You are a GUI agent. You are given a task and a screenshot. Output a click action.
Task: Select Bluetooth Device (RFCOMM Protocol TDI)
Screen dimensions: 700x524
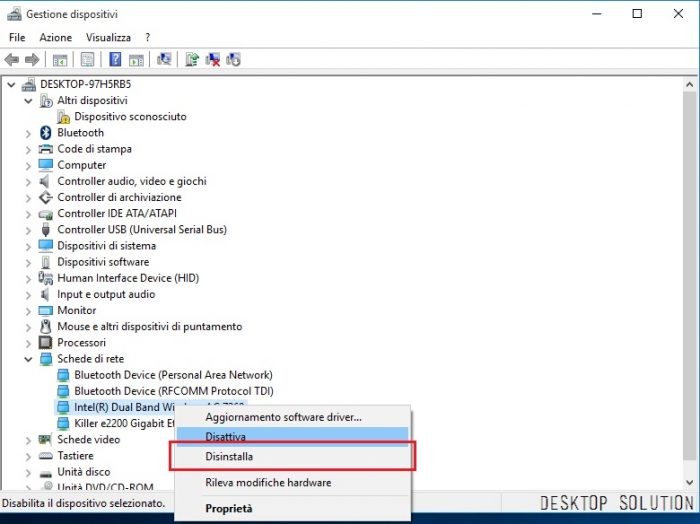tap(174, 391)
